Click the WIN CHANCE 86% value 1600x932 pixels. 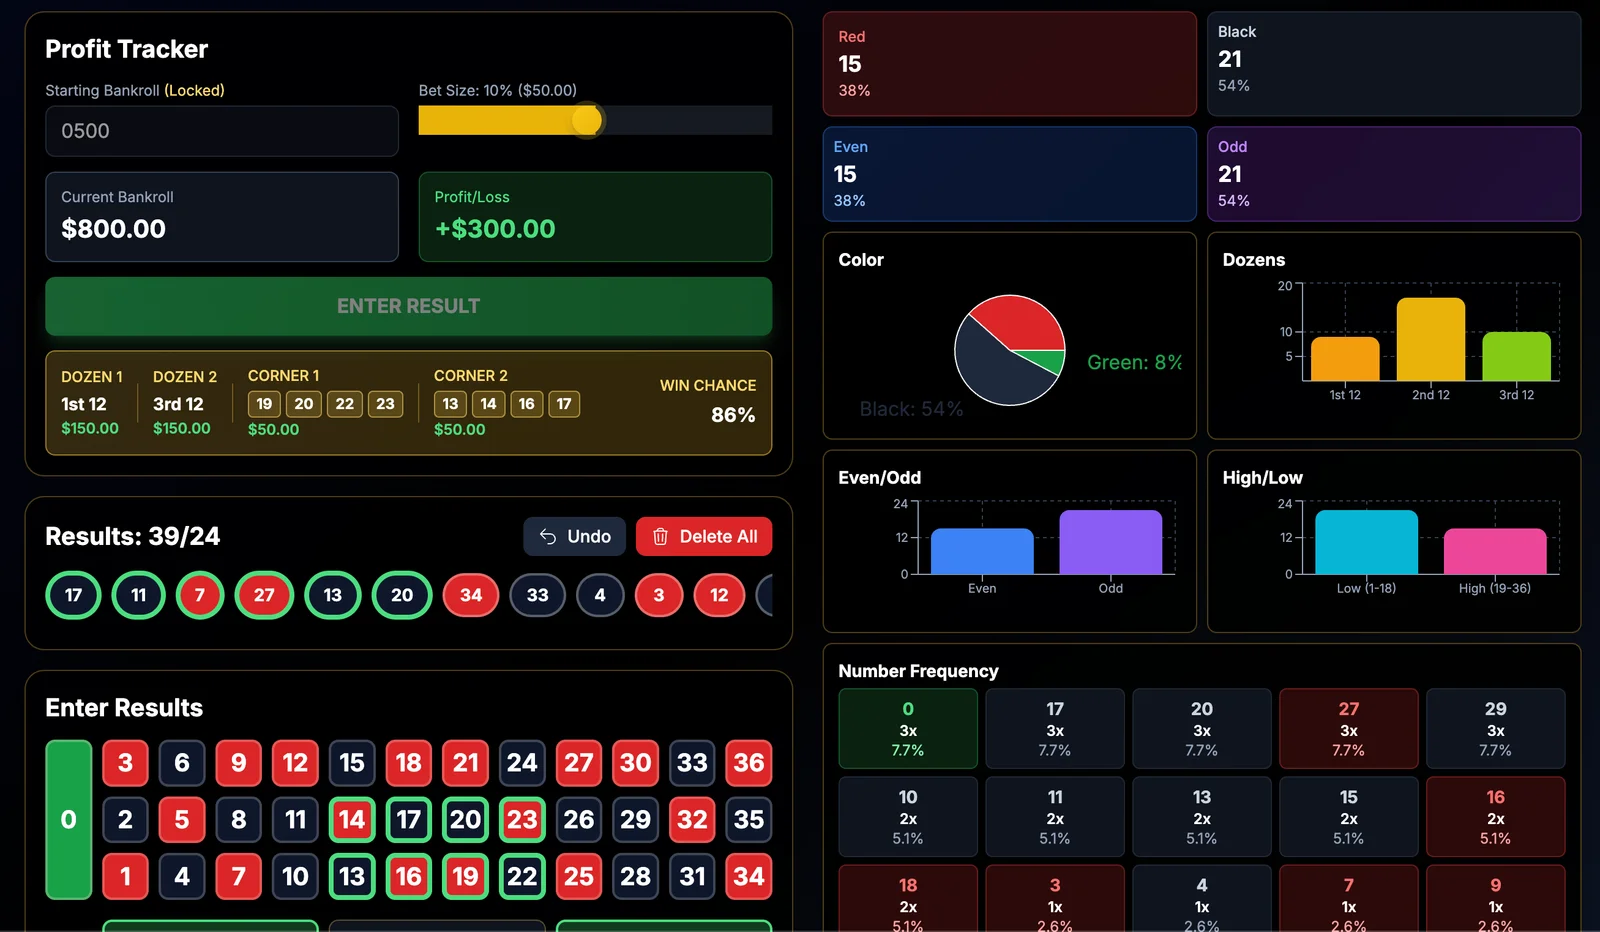click(x=733, y=415)
